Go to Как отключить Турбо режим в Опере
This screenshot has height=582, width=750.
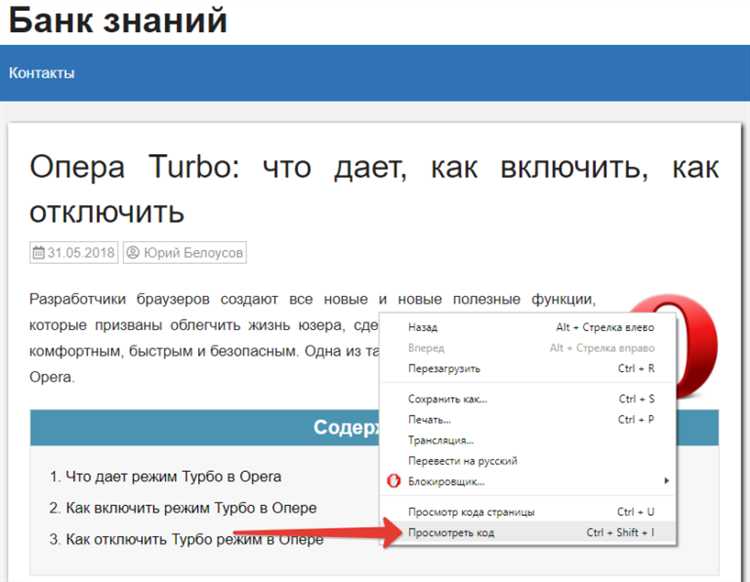pyautogui.click(x=194, y=539)
